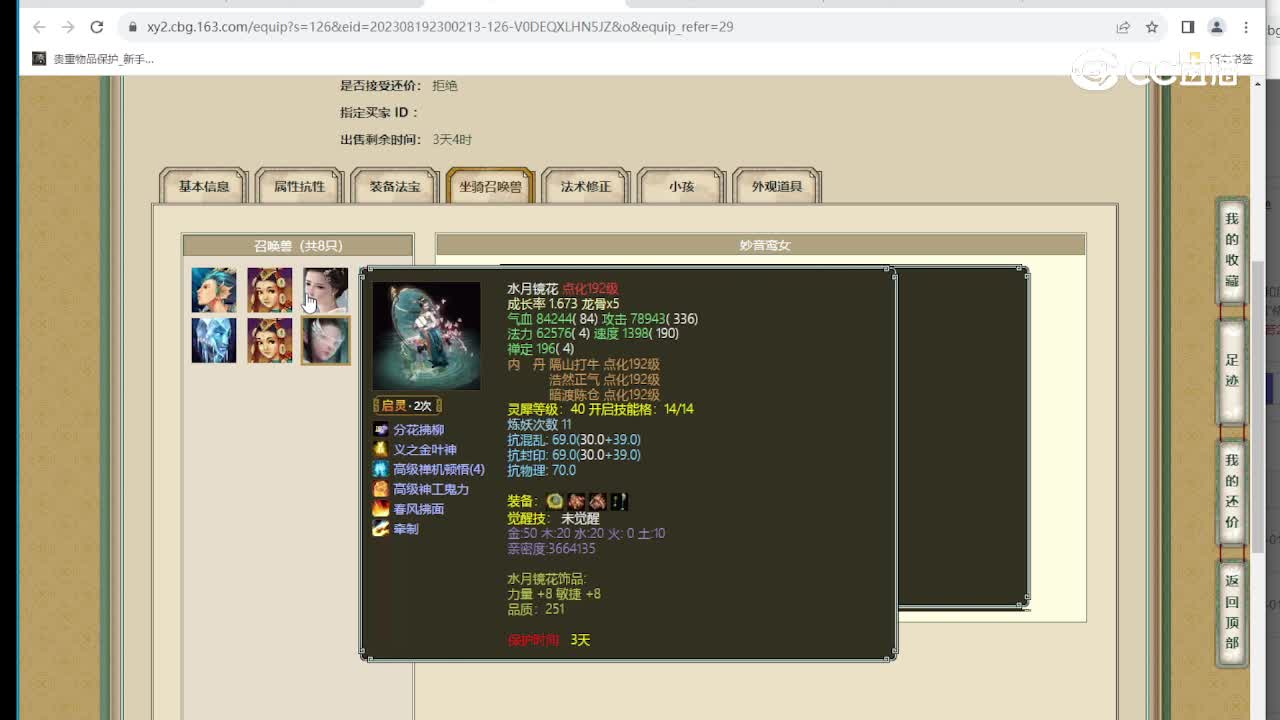Click the 高级神工鬼力 skill name
This screenshot has width=1280, height=720.
[430, 489]
